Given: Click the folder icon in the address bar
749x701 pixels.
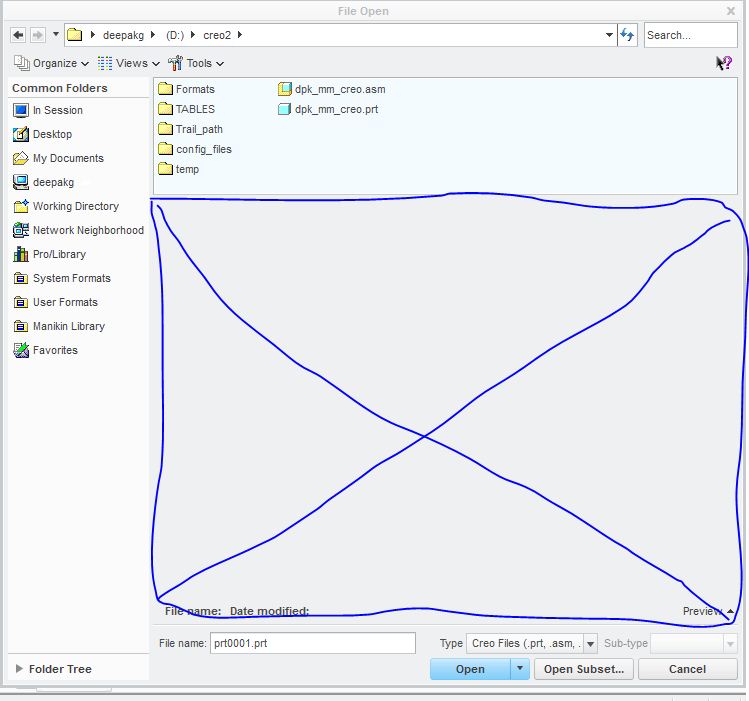Looking at the screenshot, I should 75,35.
